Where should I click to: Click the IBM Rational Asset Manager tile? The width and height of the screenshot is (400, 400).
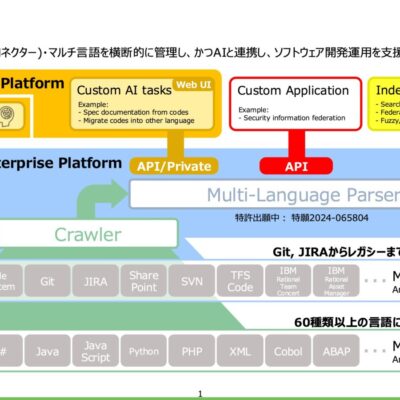(336, 281)
